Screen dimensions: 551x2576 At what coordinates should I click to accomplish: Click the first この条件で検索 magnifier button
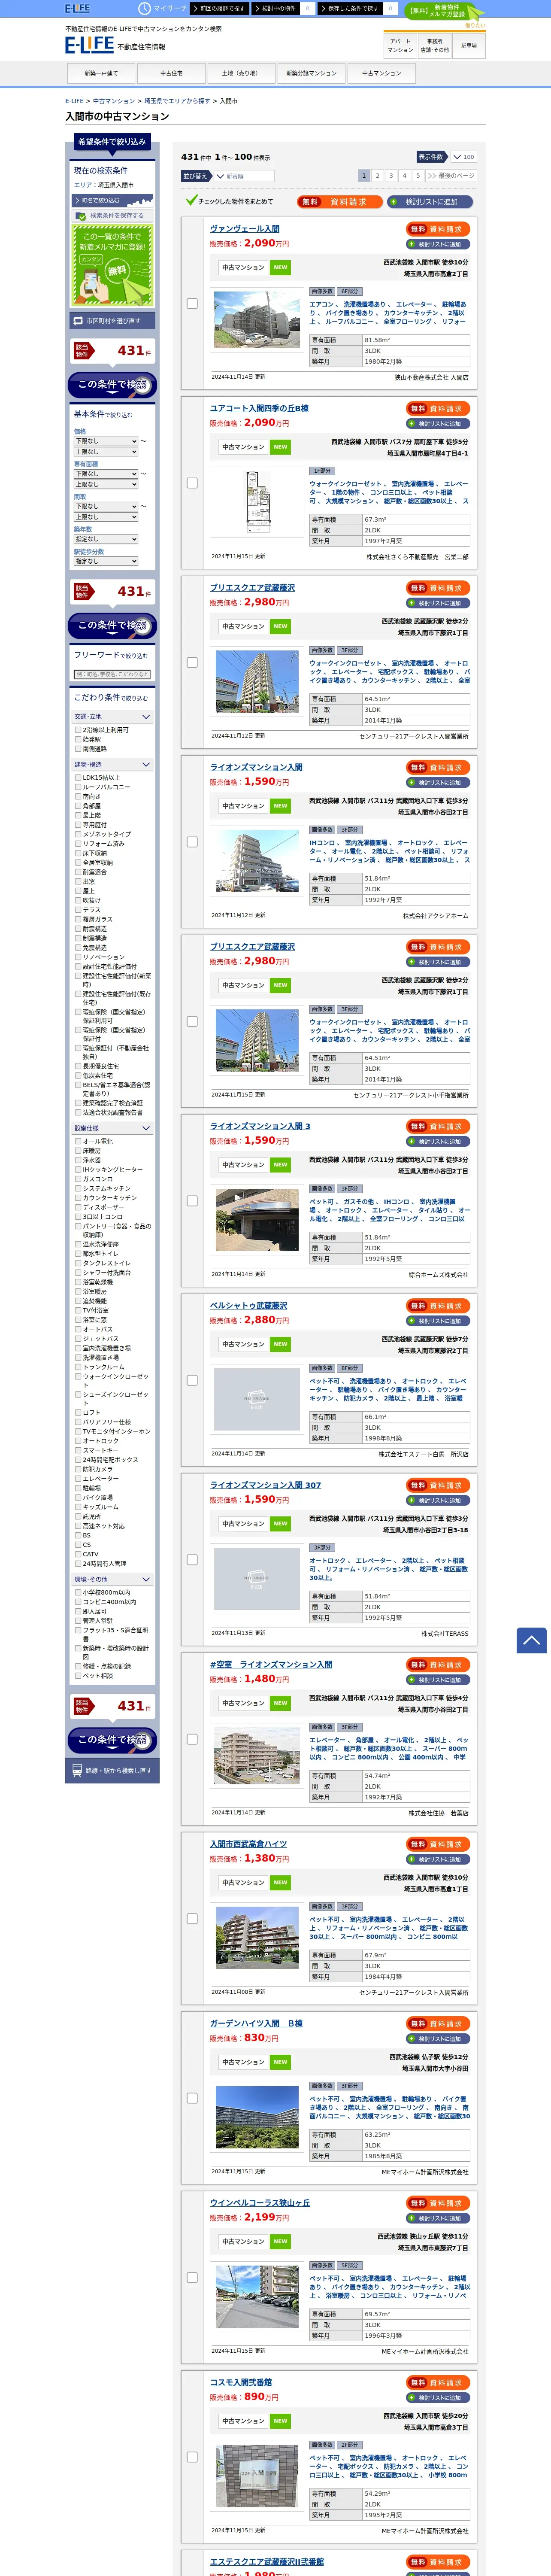112,385
